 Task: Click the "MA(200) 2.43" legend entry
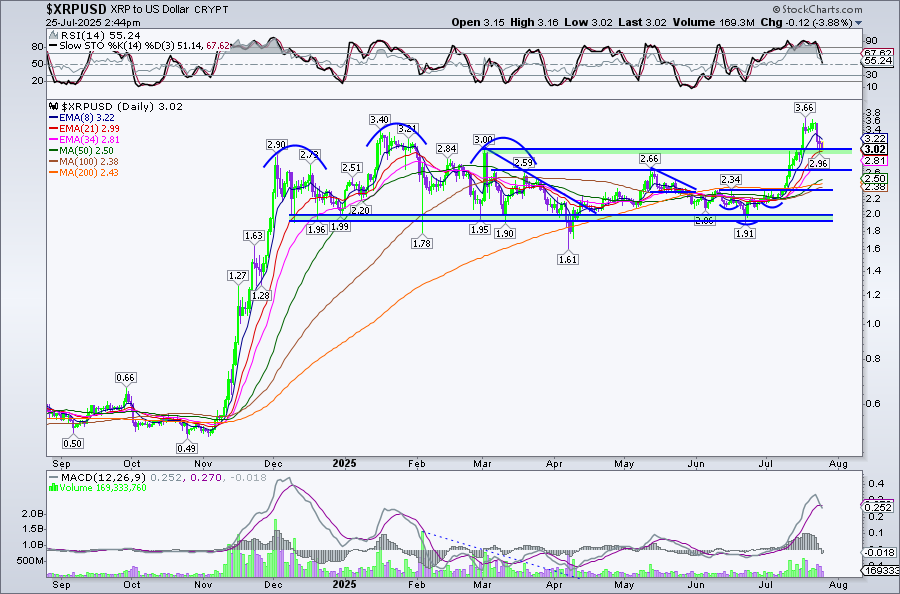[x=84, y=172]
